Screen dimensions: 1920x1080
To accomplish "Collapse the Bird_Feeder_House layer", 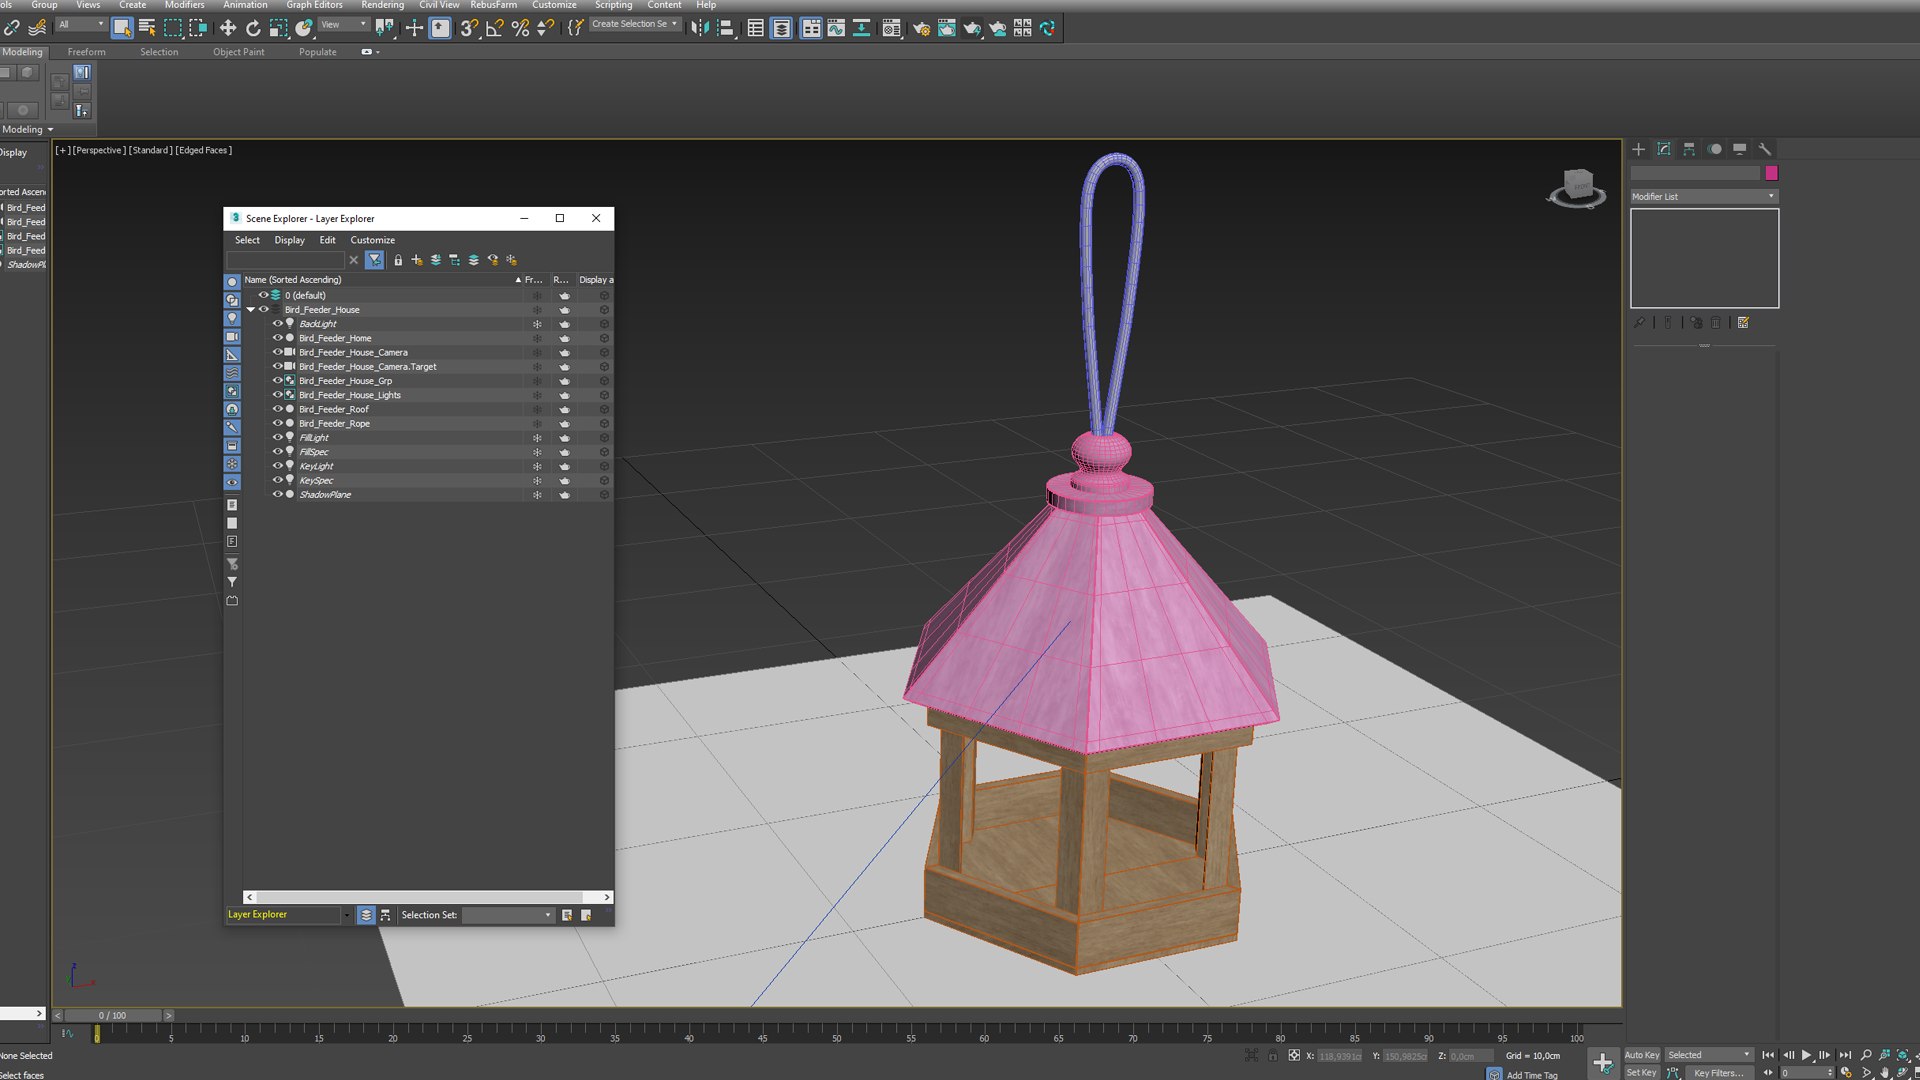I will (251, 310).
